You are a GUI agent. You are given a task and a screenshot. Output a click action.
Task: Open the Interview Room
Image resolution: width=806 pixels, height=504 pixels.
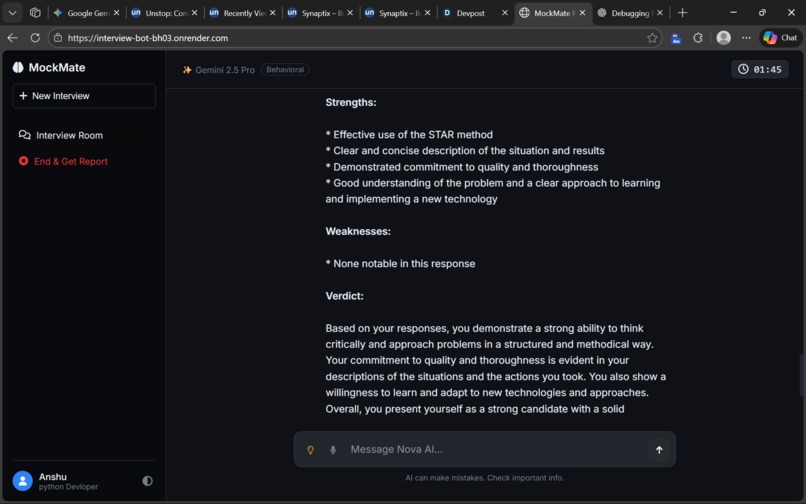[x=61, y=135]
